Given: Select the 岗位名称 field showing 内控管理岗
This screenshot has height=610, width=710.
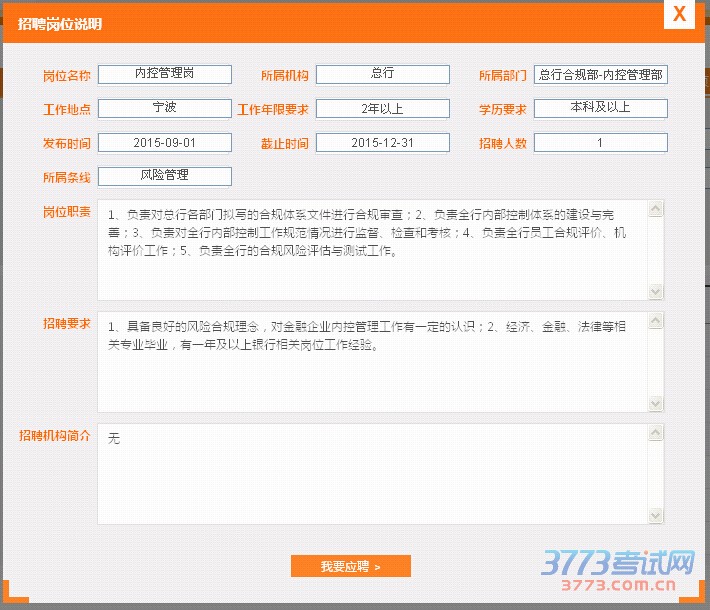Looking at the screenshot, I should [x=165, y=75].
